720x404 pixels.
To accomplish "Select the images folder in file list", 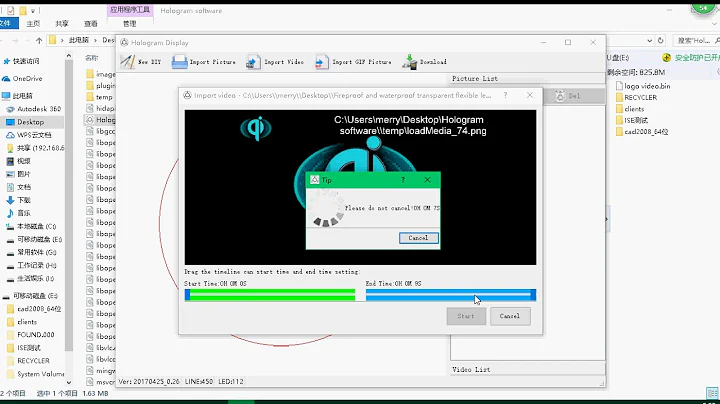I will (x=105, y=74).
